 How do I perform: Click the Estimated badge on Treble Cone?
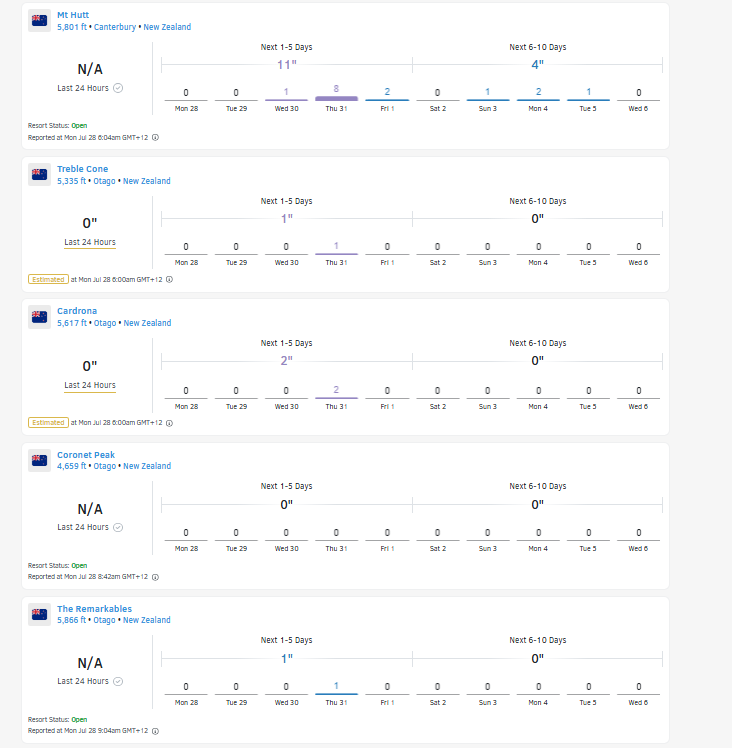48,280
